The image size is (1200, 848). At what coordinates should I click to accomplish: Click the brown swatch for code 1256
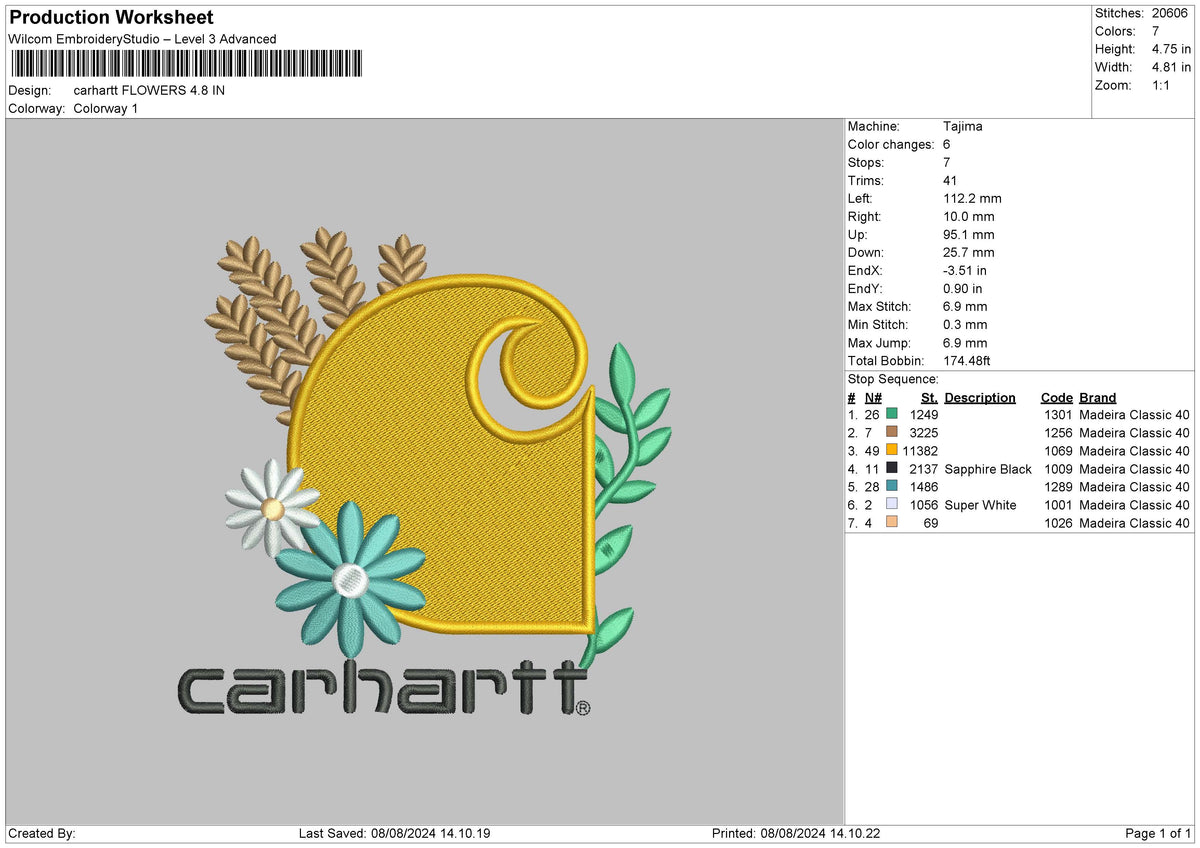coord(892,432)
